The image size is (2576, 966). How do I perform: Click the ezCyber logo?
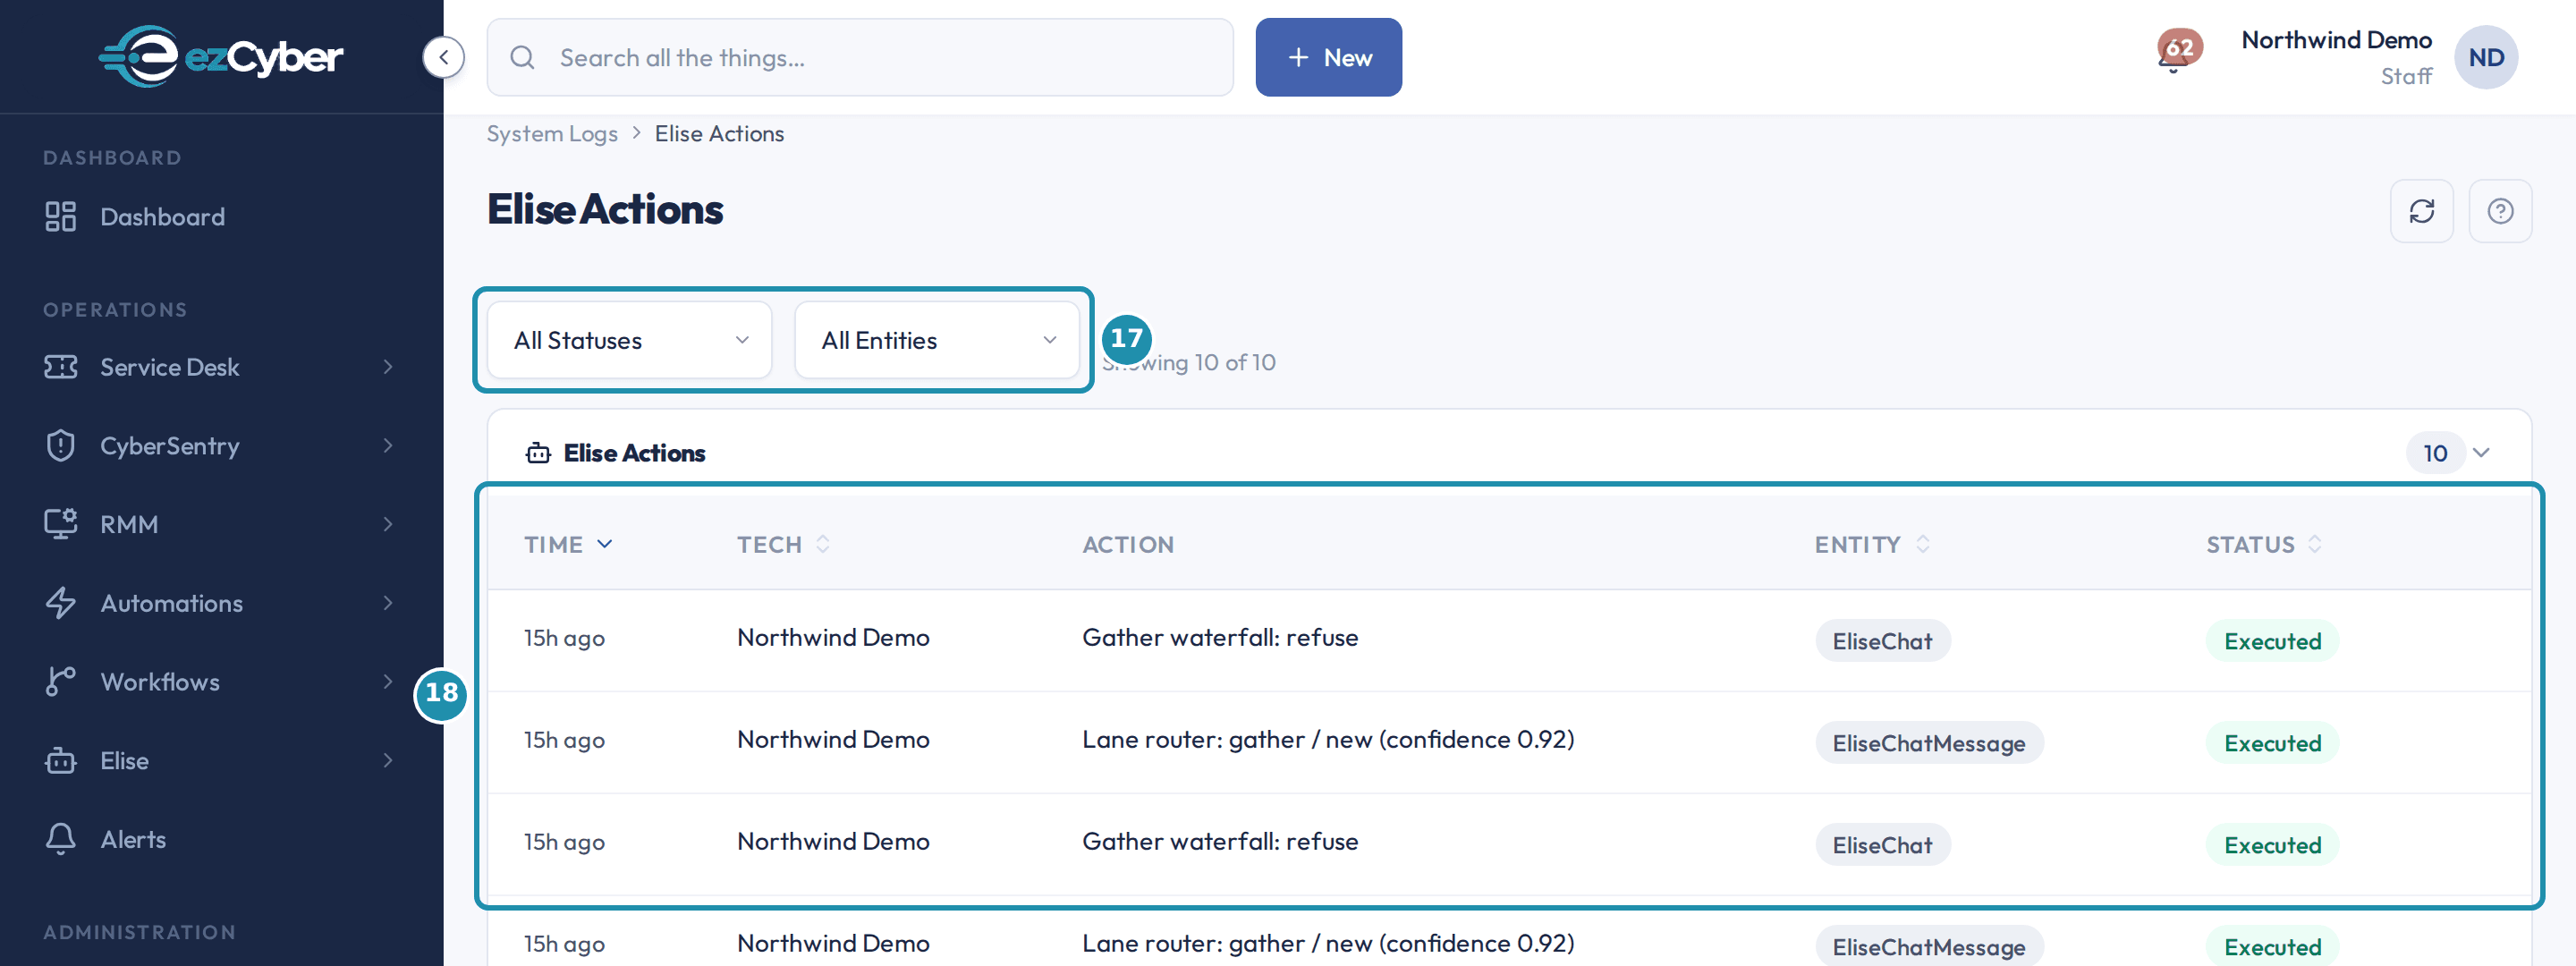point(221,56)
